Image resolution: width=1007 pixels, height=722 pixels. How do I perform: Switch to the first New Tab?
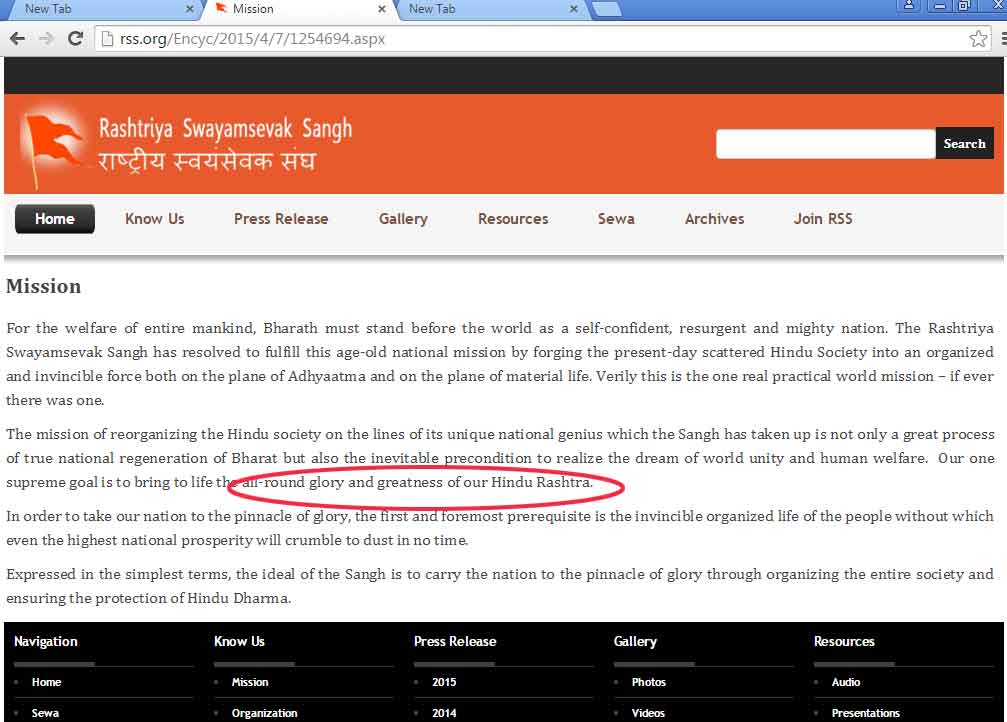[x=103, y=9]
